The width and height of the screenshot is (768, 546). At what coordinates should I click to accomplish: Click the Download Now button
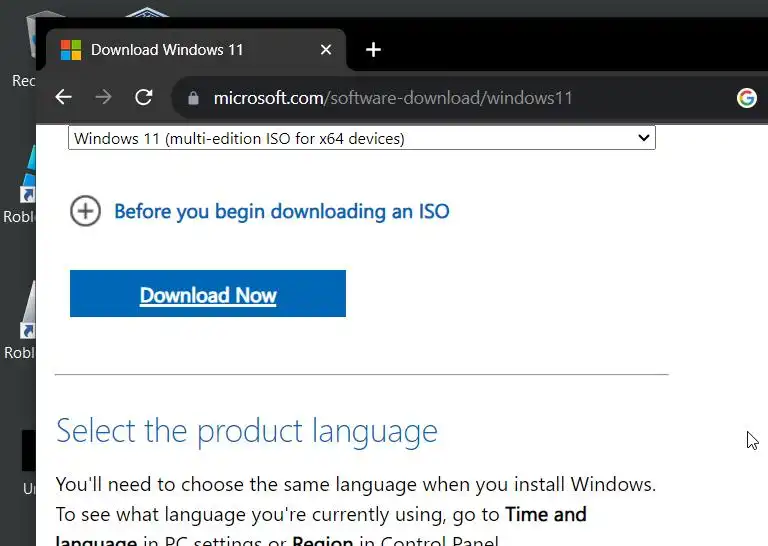click(x=208, y=293)
